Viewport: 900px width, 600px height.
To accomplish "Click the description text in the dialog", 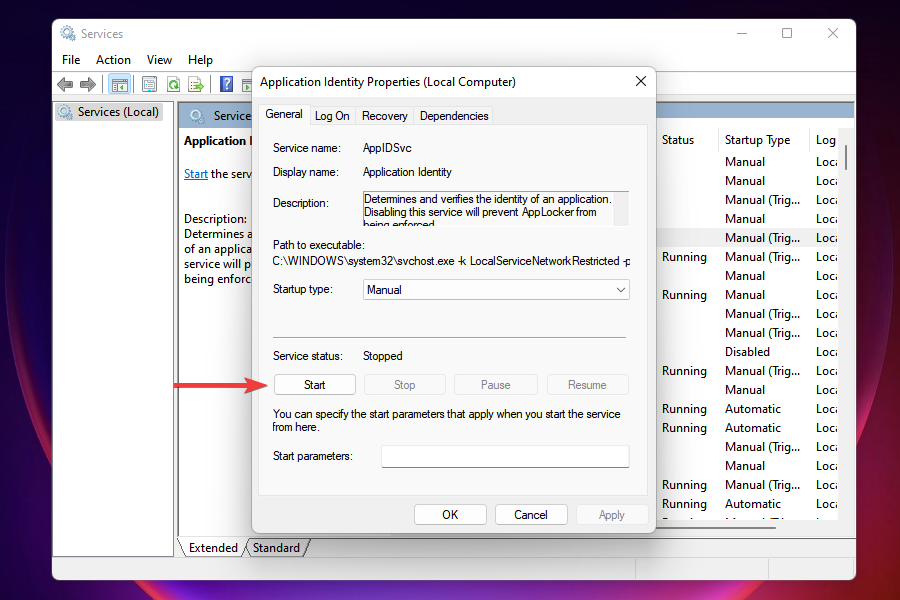I will click(x=488, y=208).
